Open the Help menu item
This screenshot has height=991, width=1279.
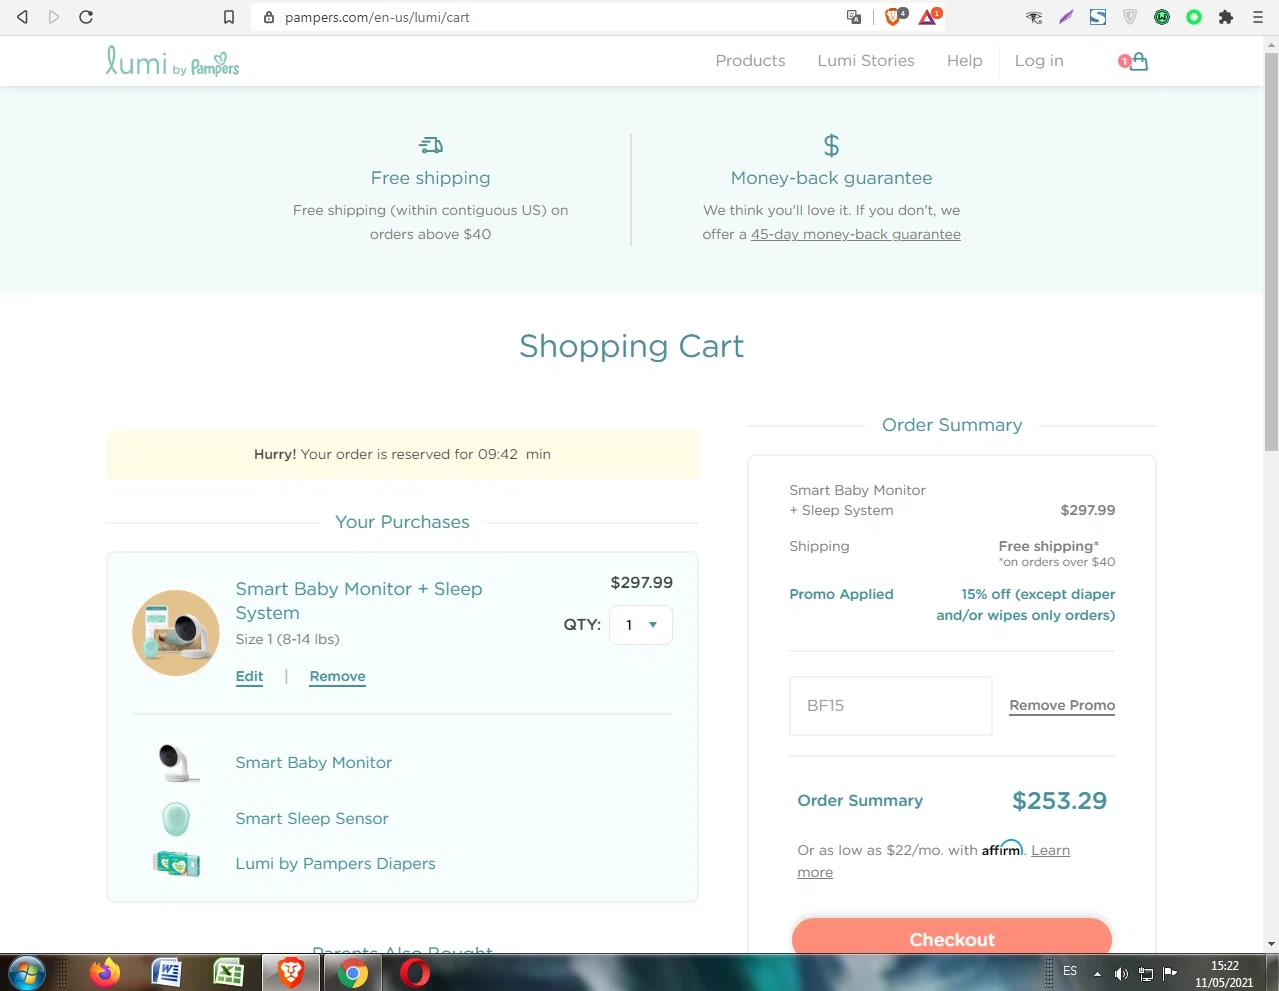(965, 61)
